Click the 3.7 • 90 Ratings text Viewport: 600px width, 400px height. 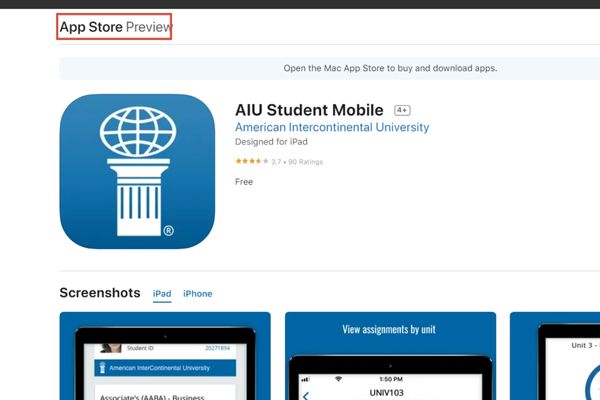297,162
